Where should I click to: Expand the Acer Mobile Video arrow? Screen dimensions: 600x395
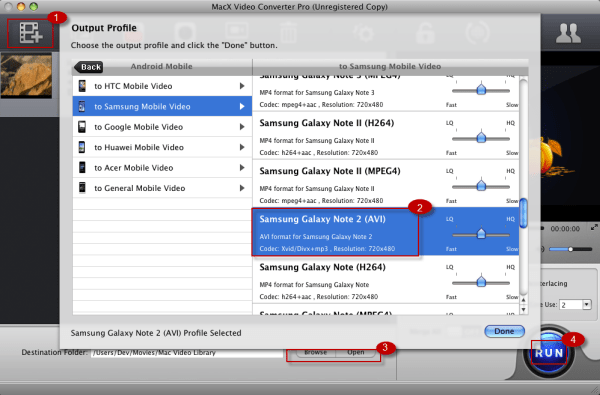242,167
